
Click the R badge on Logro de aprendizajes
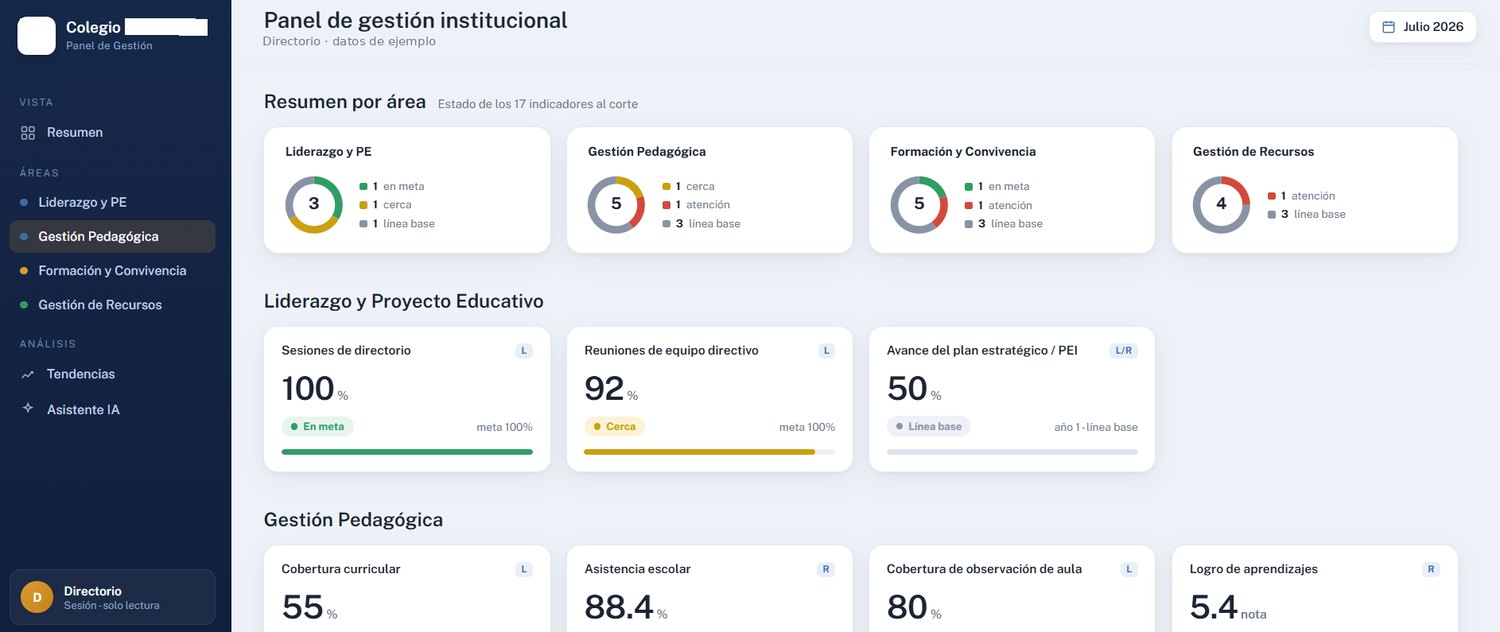click(x=1431, y=569)
